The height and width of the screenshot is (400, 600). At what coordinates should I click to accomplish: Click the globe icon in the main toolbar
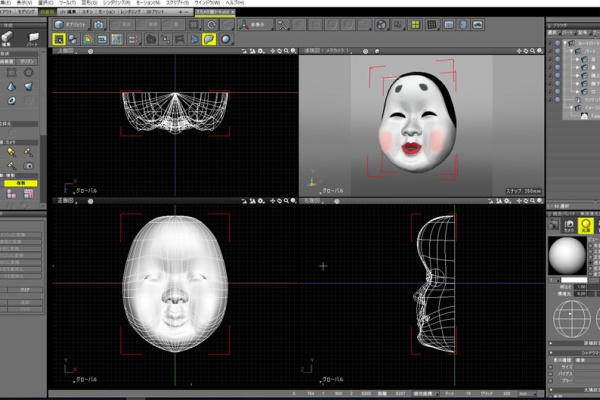pos(381,25)
